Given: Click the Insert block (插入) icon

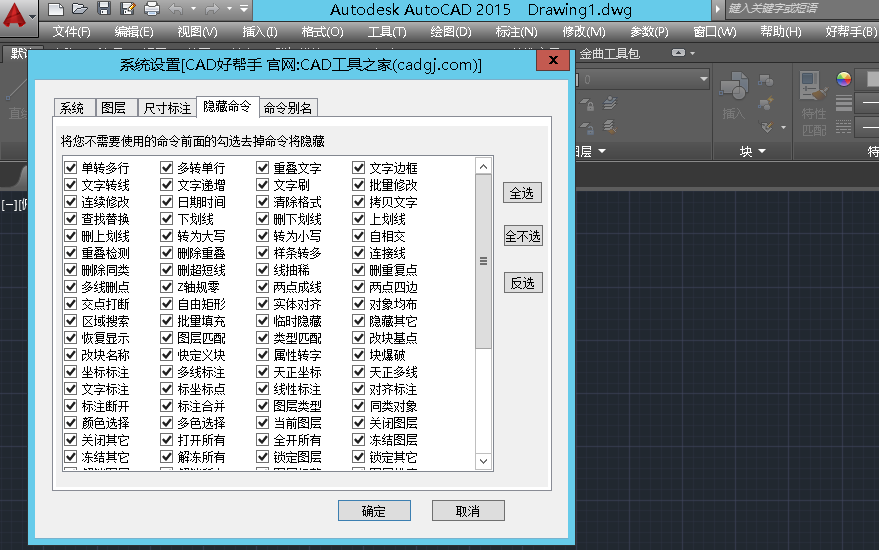Looking at the screenshot, I should [x=734, y=96].
